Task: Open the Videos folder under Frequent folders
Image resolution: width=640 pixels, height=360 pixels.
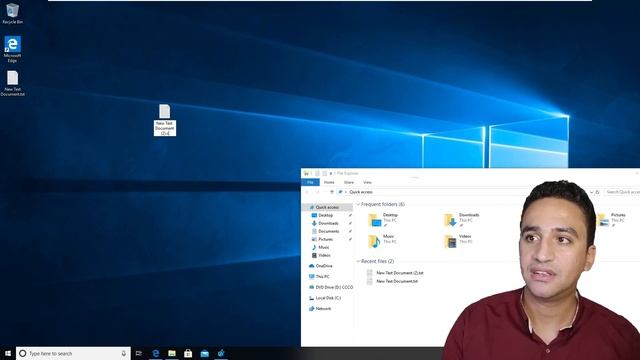Action: point(459,241)
